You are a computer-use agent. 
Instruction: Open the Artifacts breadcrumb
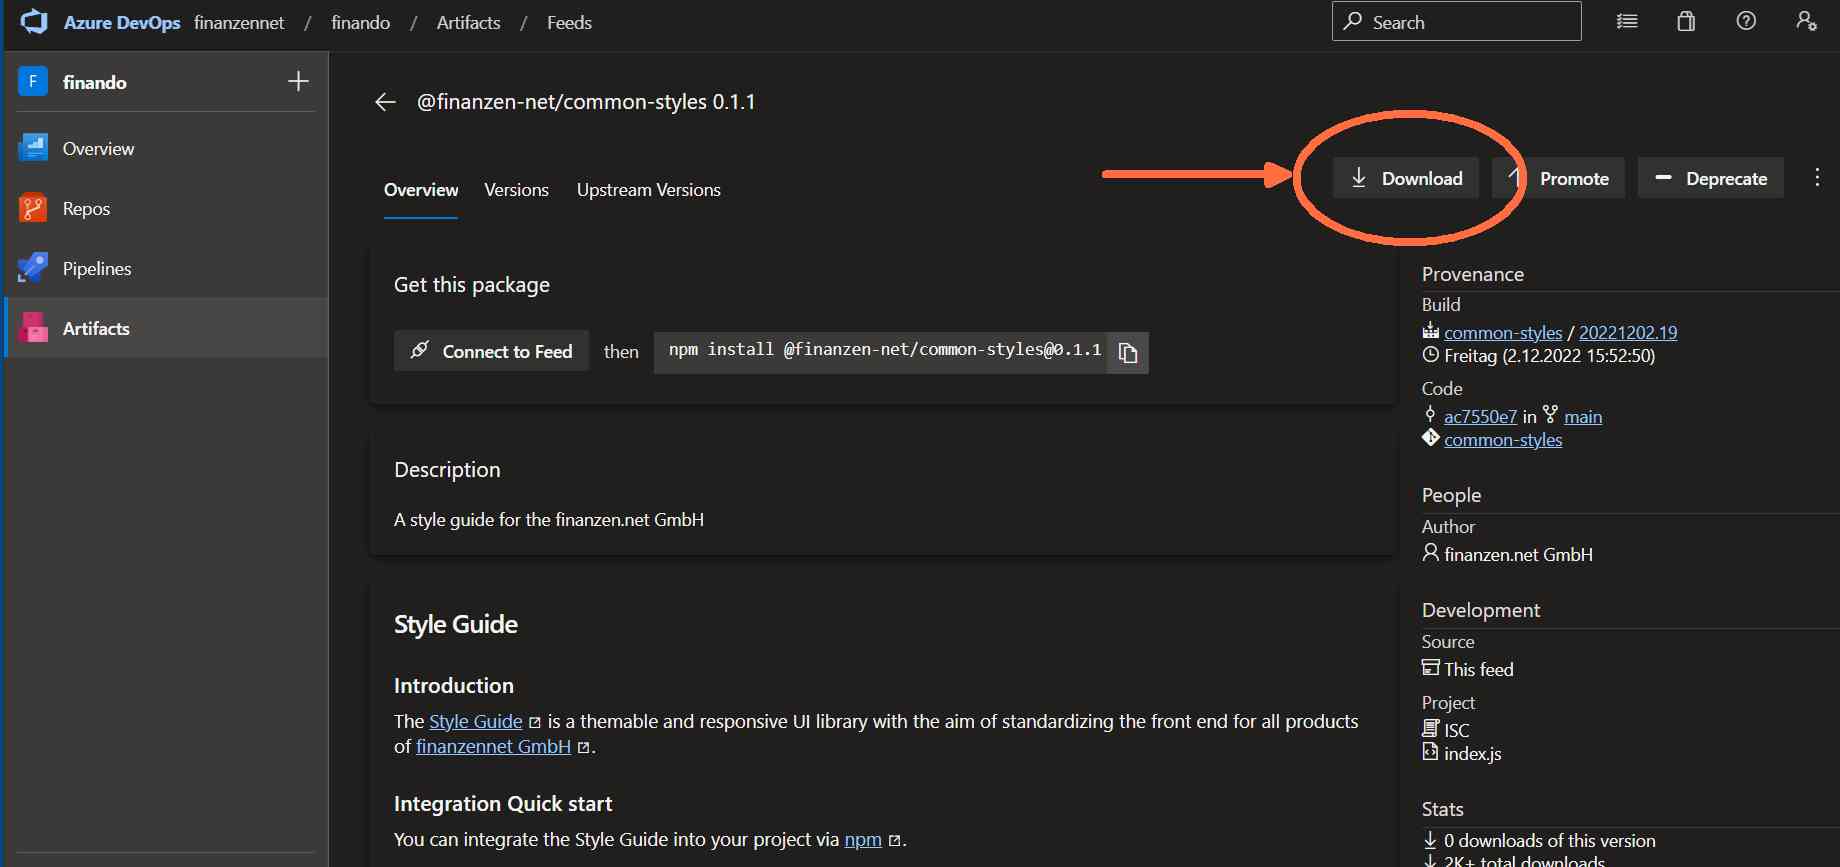468,22
